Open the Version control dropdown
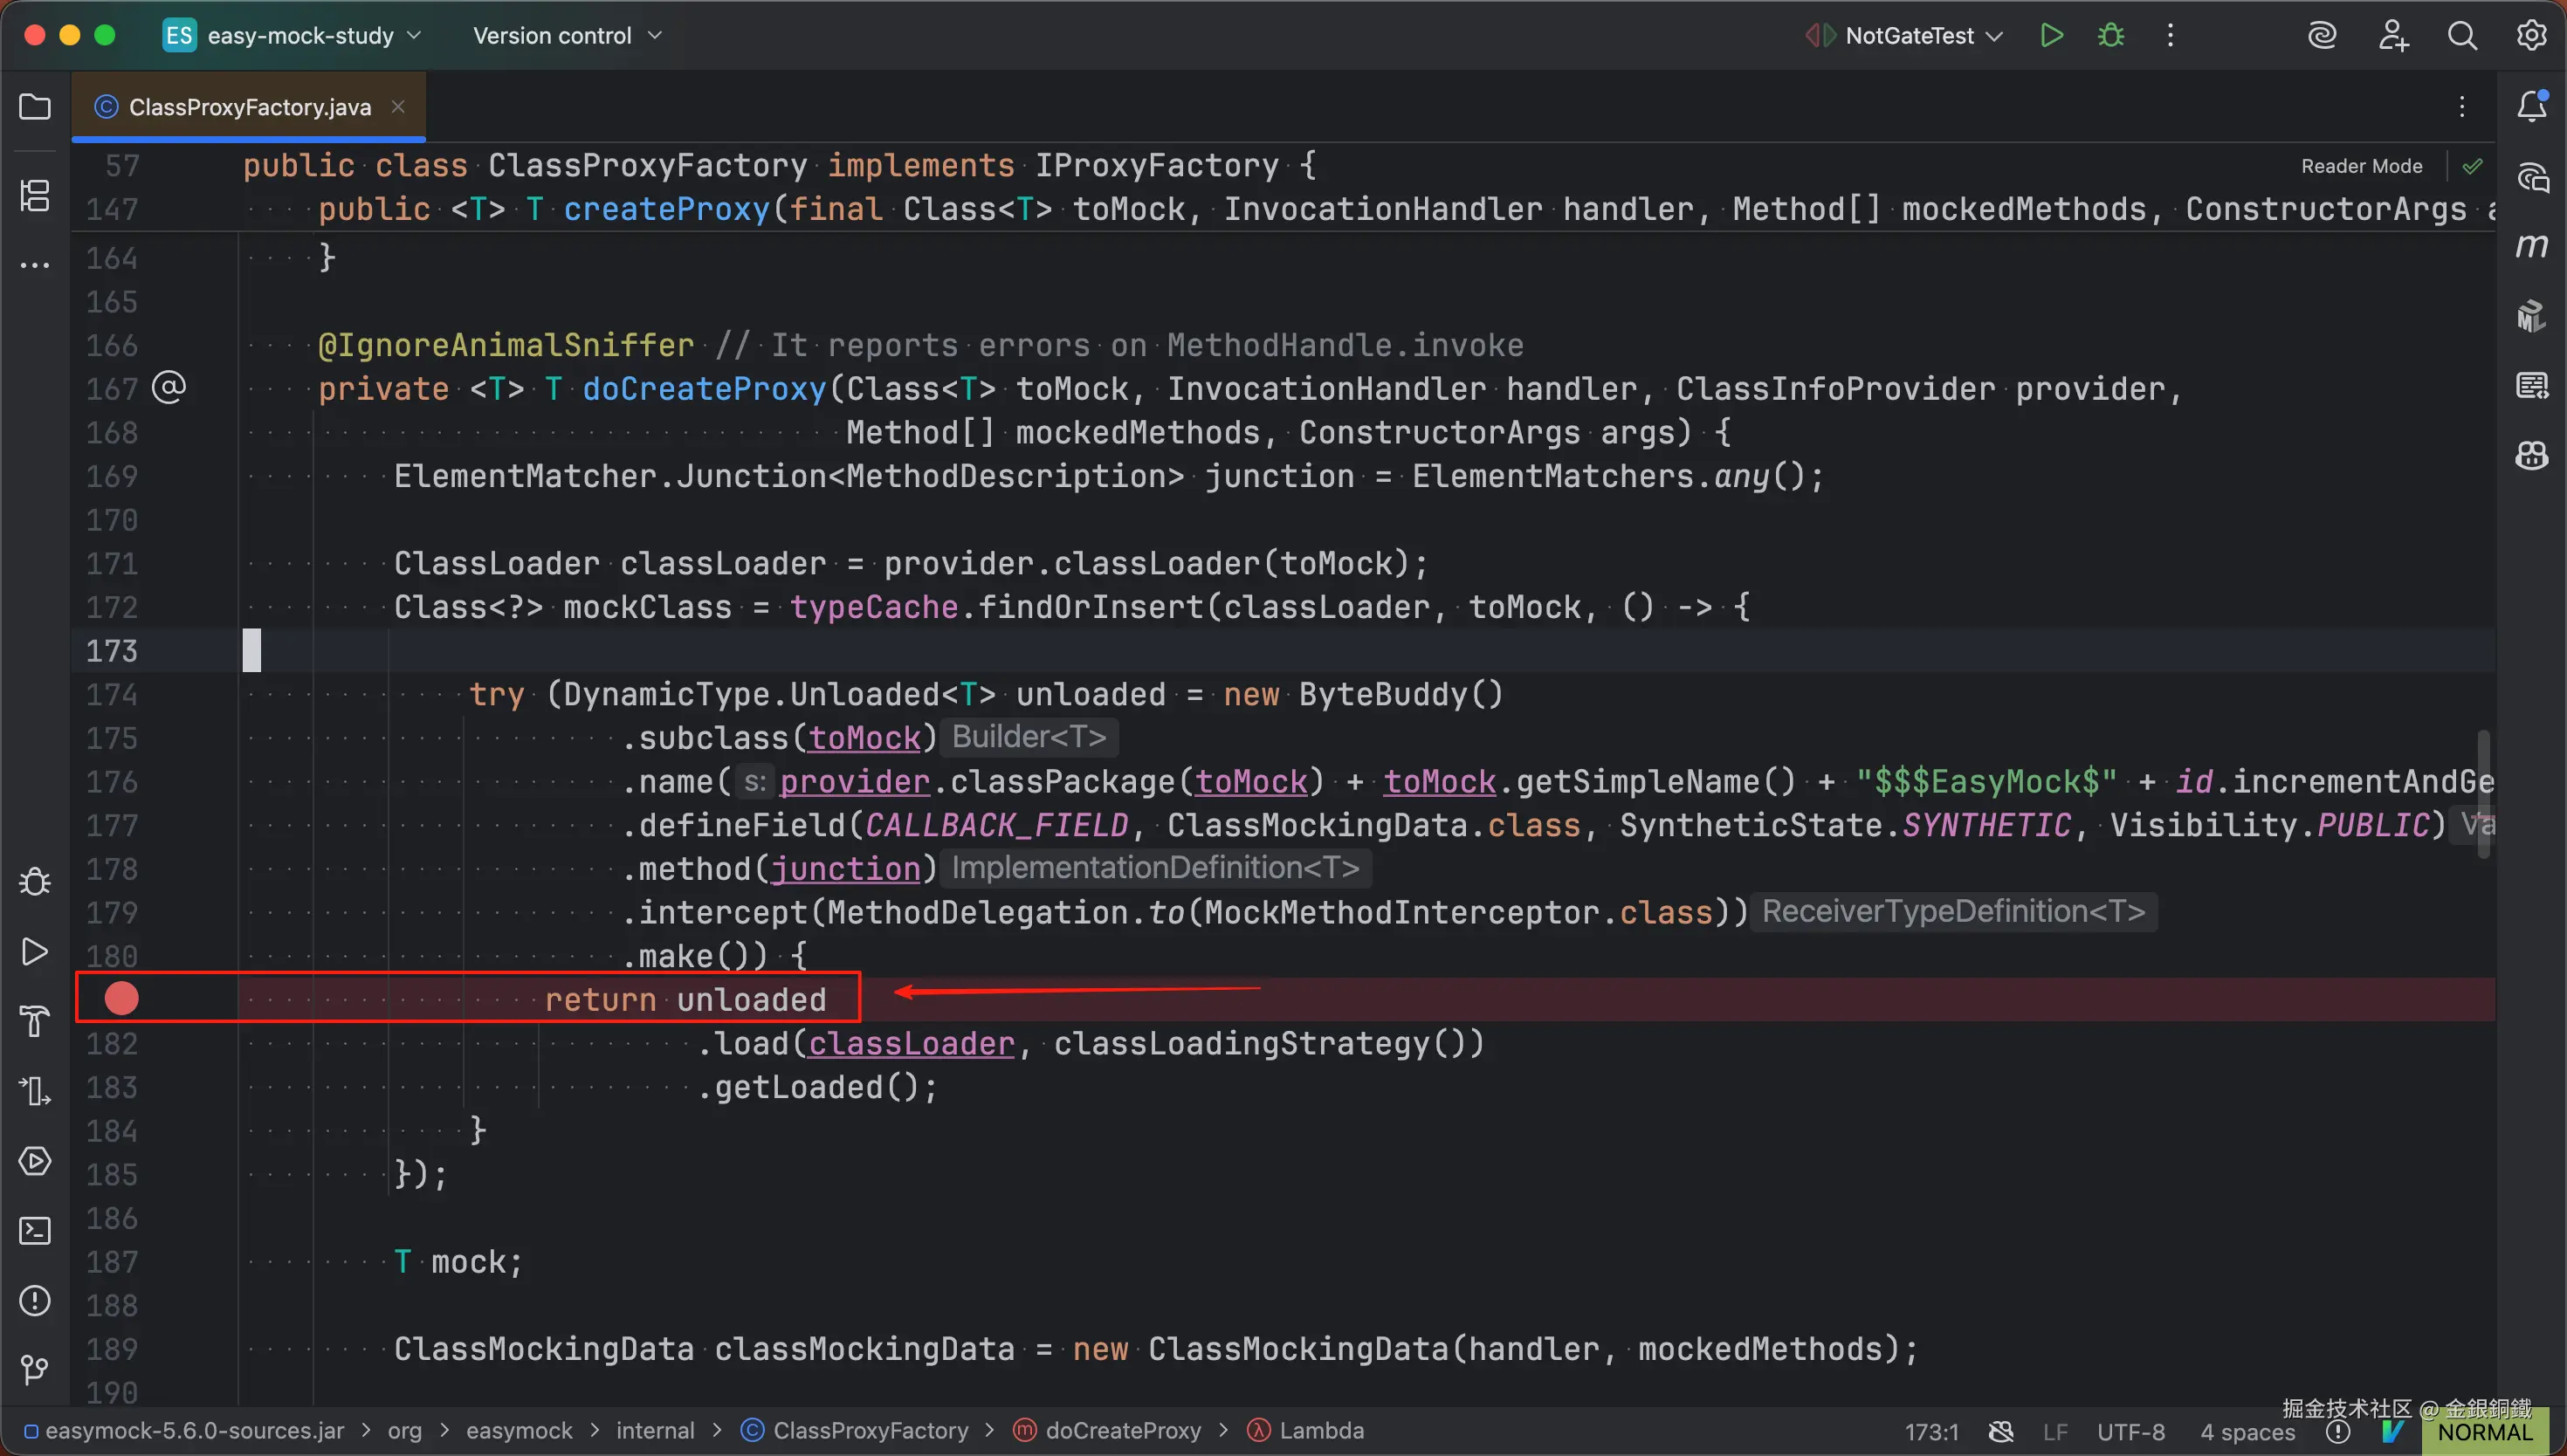 pyautogui.click(x=567, y=36)
